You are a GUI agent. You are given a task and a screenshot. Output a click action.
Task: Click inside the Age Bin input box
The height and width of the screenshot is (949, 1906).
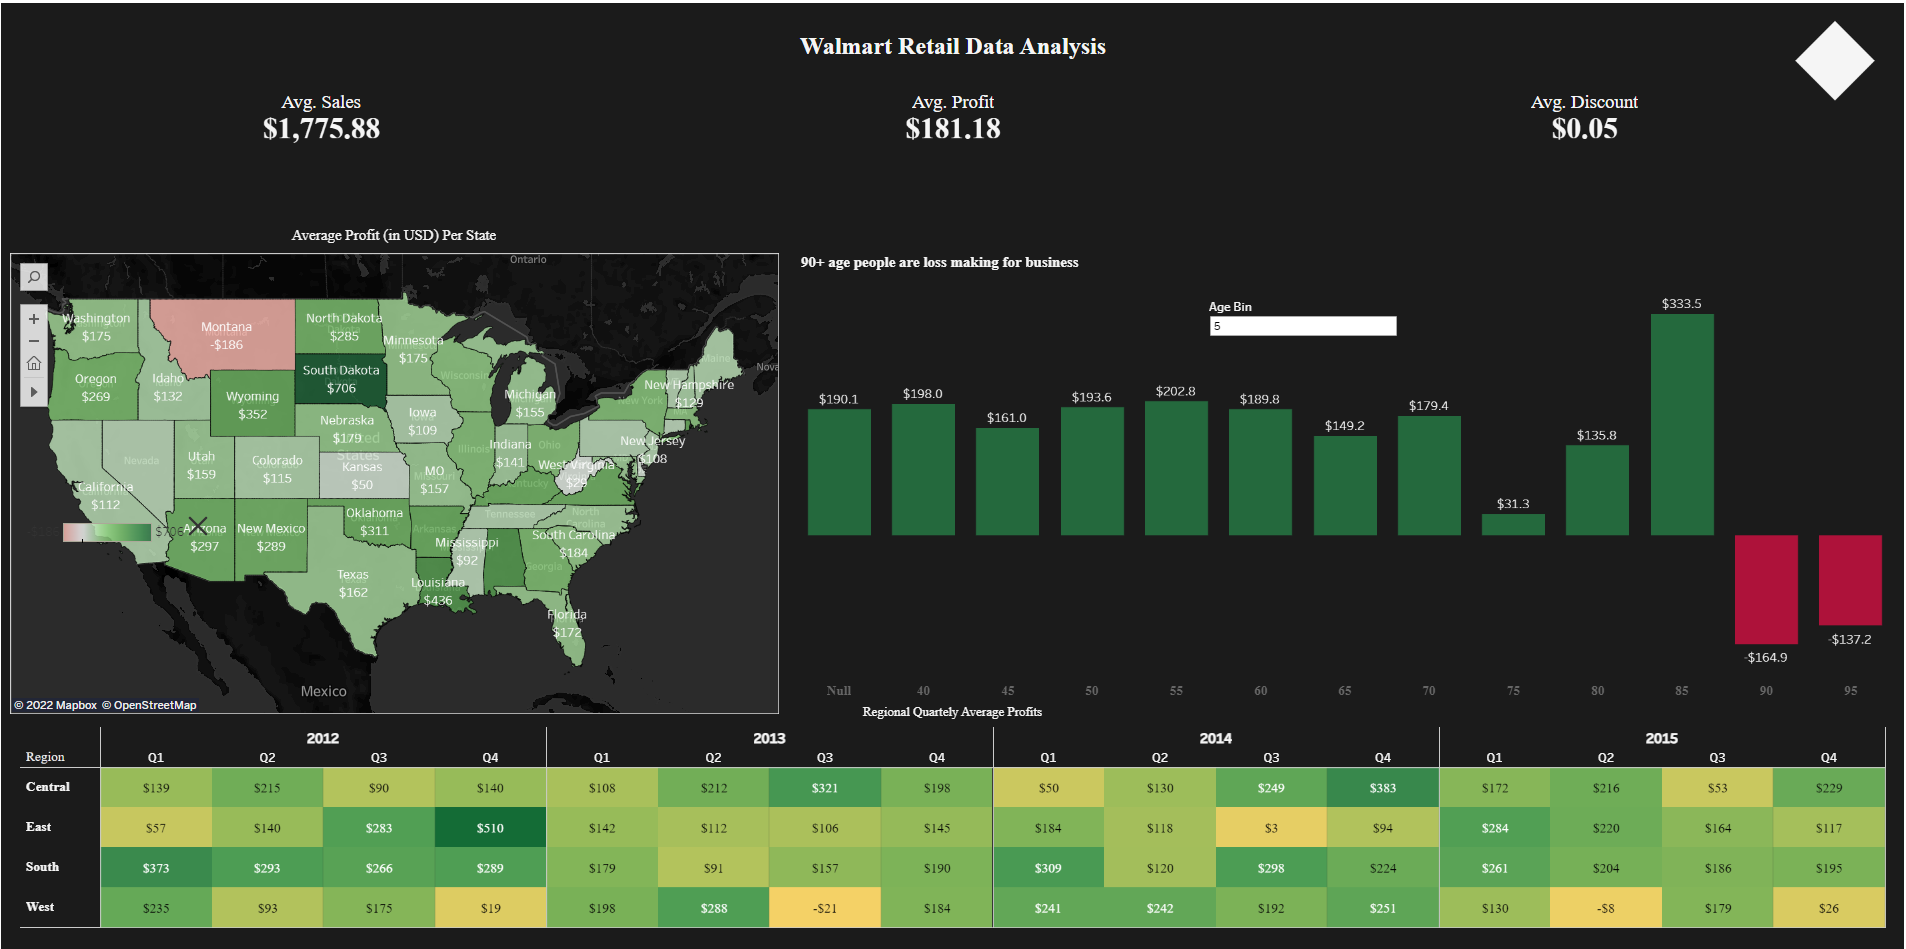pyautogui.click(x=1302, y=325)
